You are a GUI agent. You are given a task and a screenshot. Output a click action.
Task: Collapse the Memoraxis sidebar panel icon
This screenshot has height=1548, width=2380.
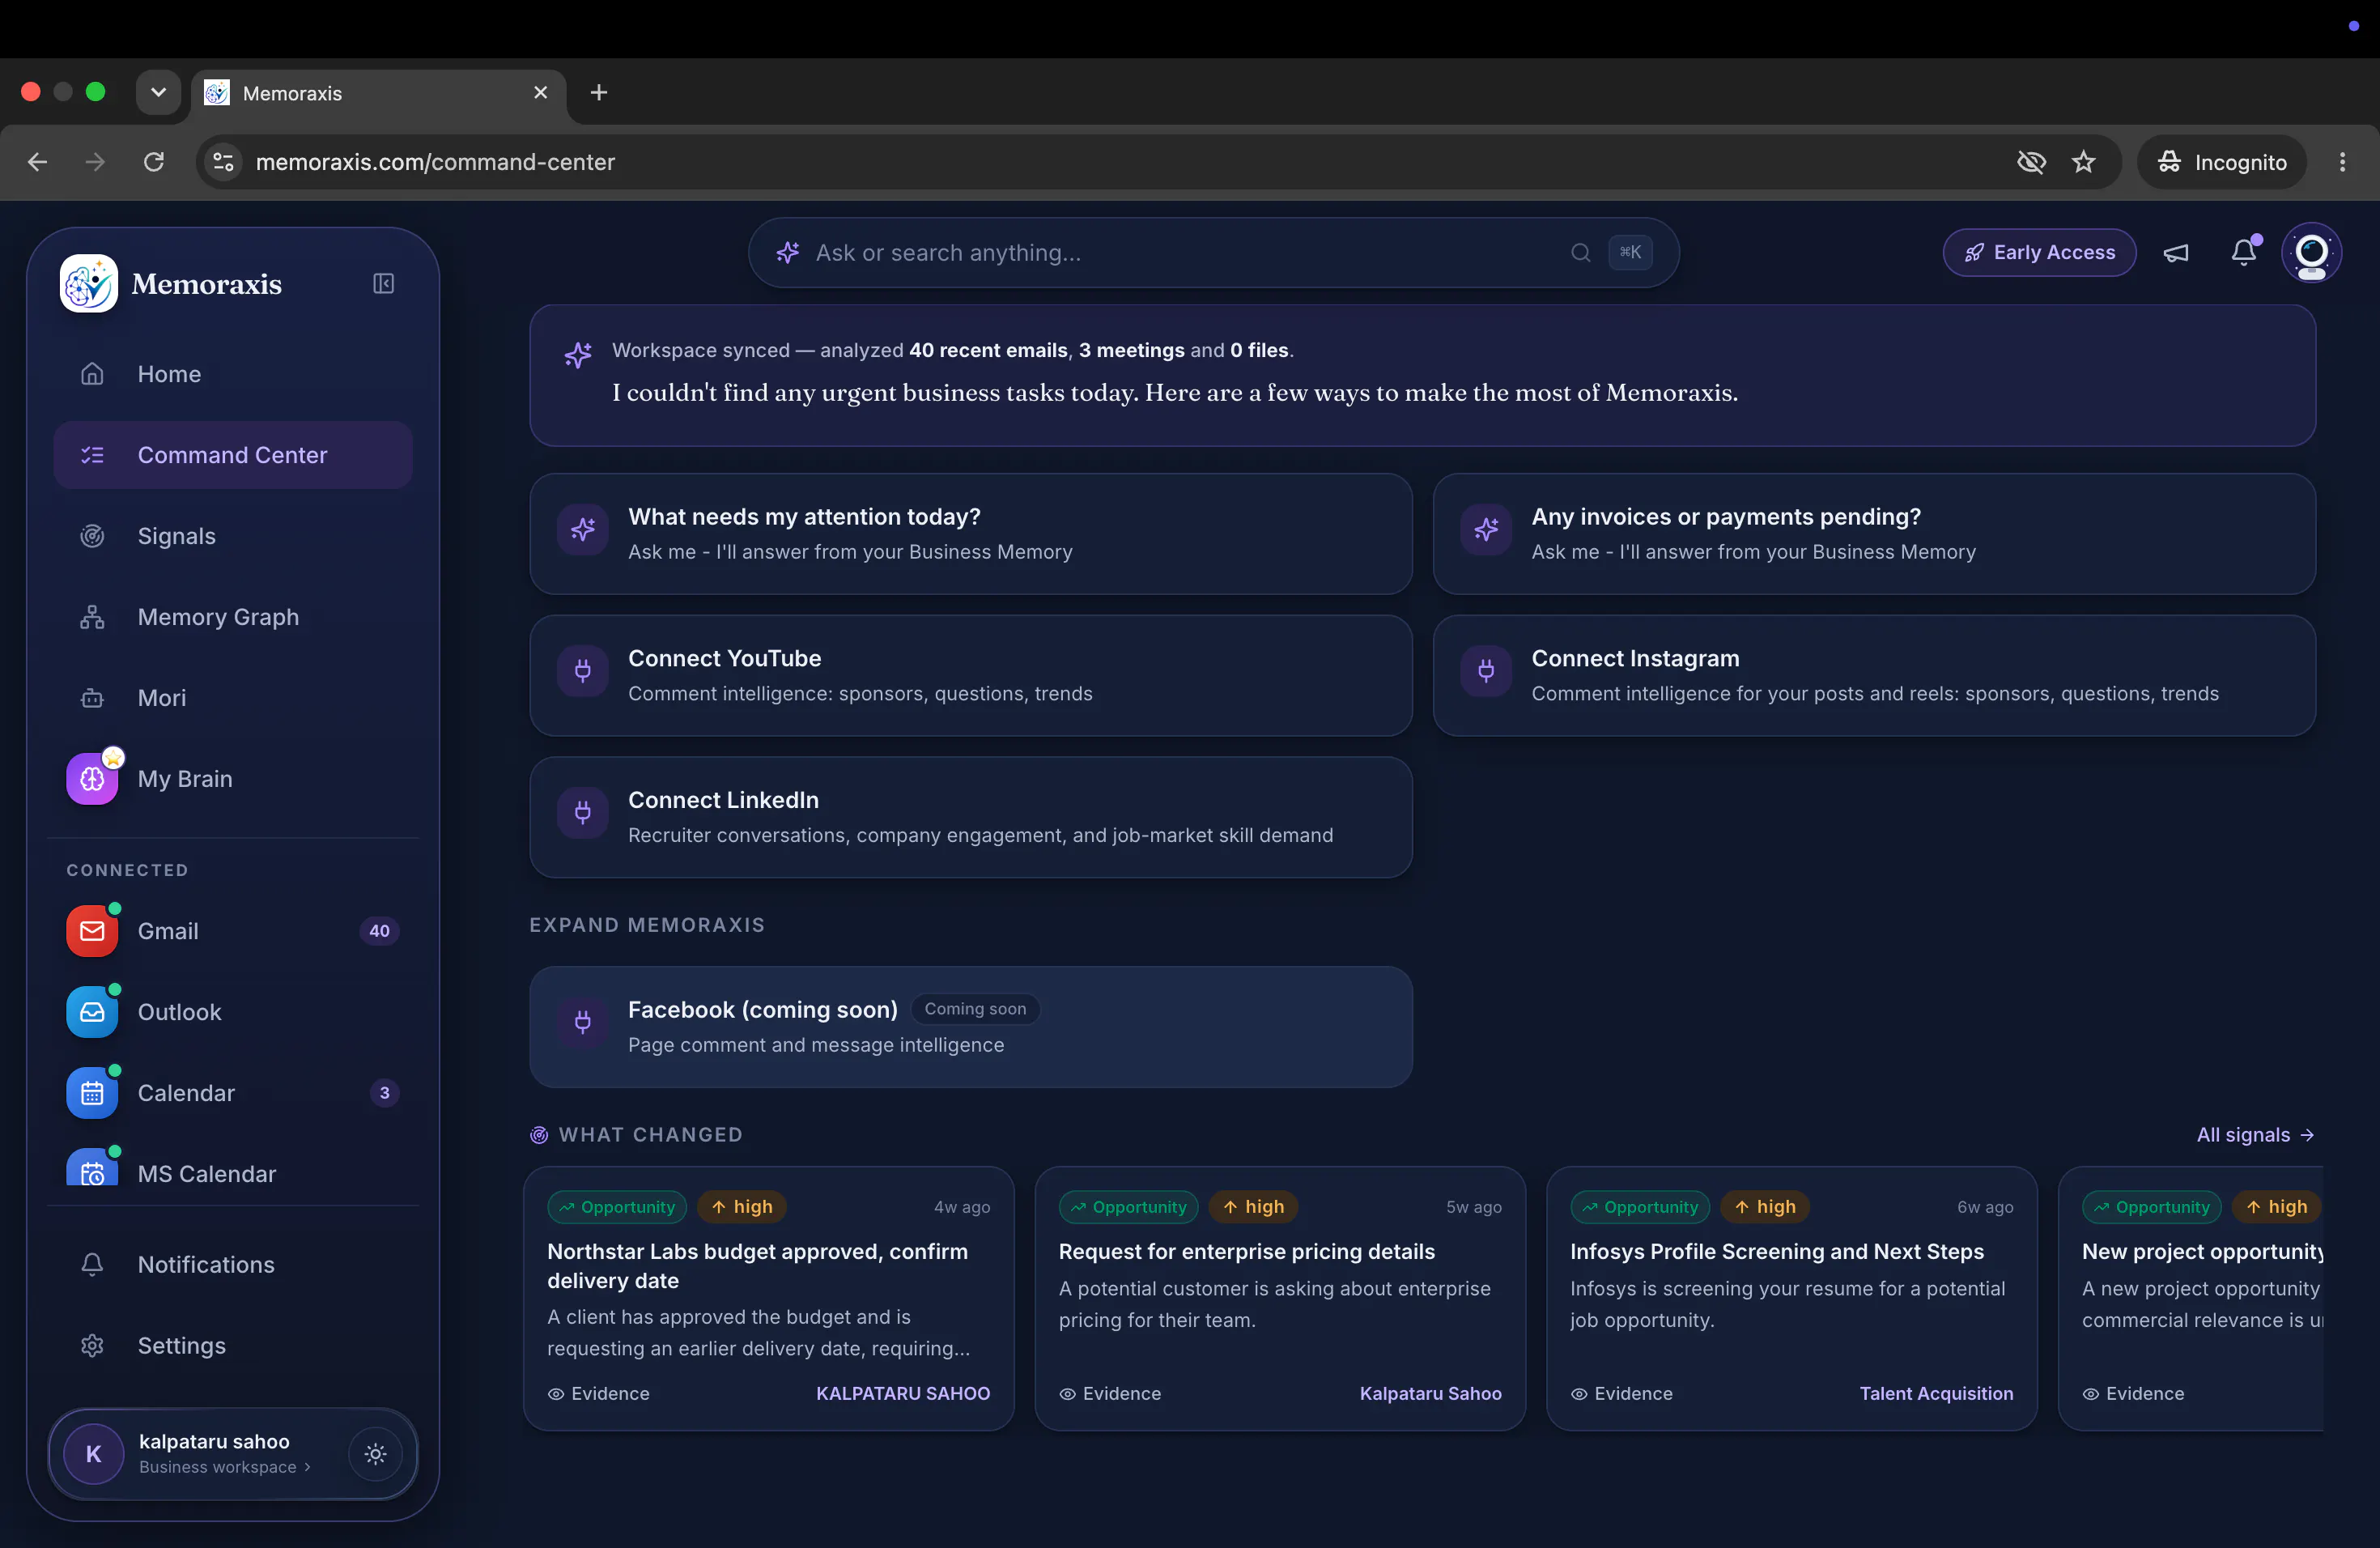[x=383, y=284]
